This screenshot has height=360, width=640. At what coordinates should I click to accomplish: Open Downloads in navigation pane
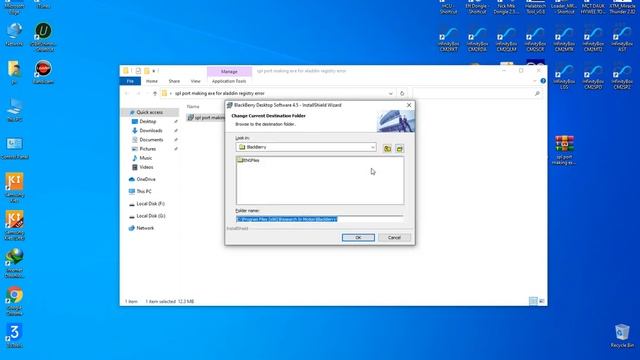click(x=151, y=131)
